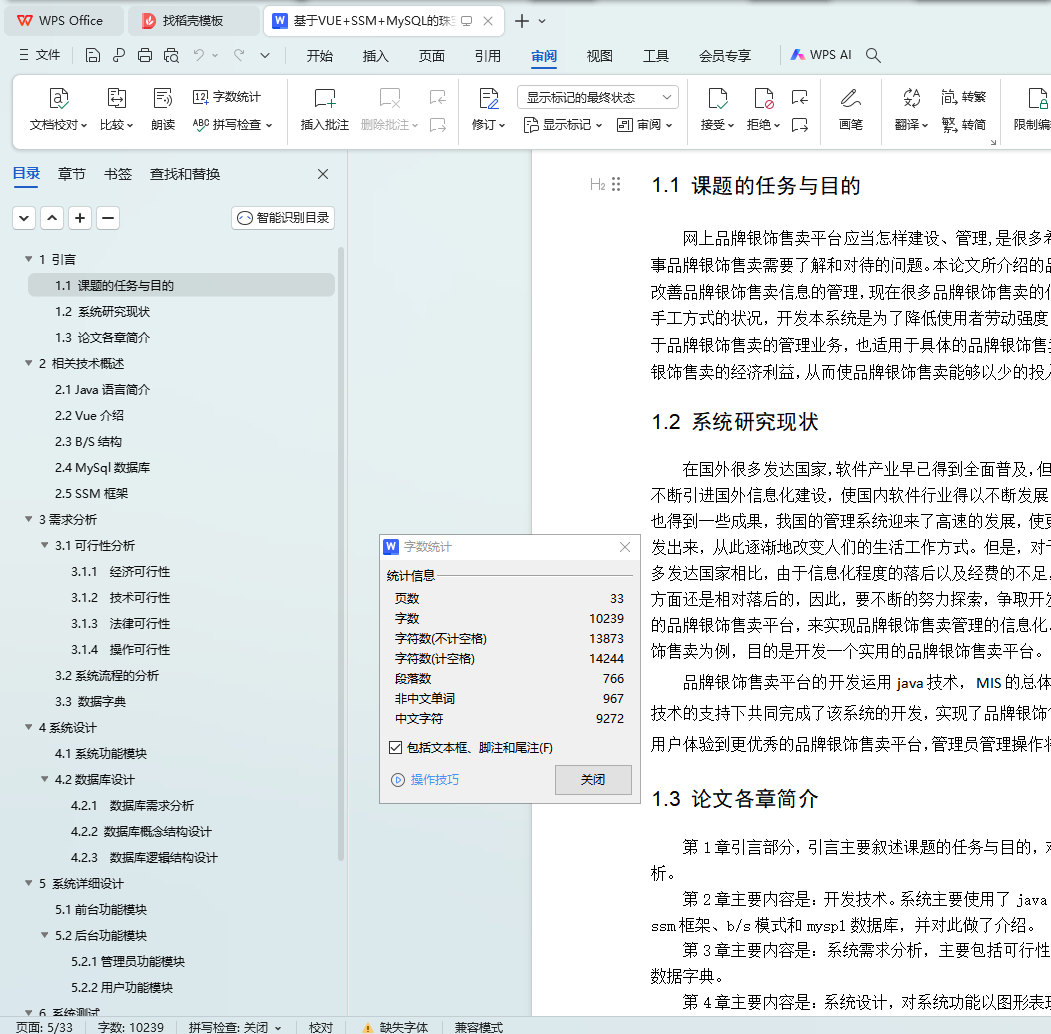The height and width of the screenshot is (1034, 1051).
Task: Switch navigation pane to 书签
Action: coord(118,174)
